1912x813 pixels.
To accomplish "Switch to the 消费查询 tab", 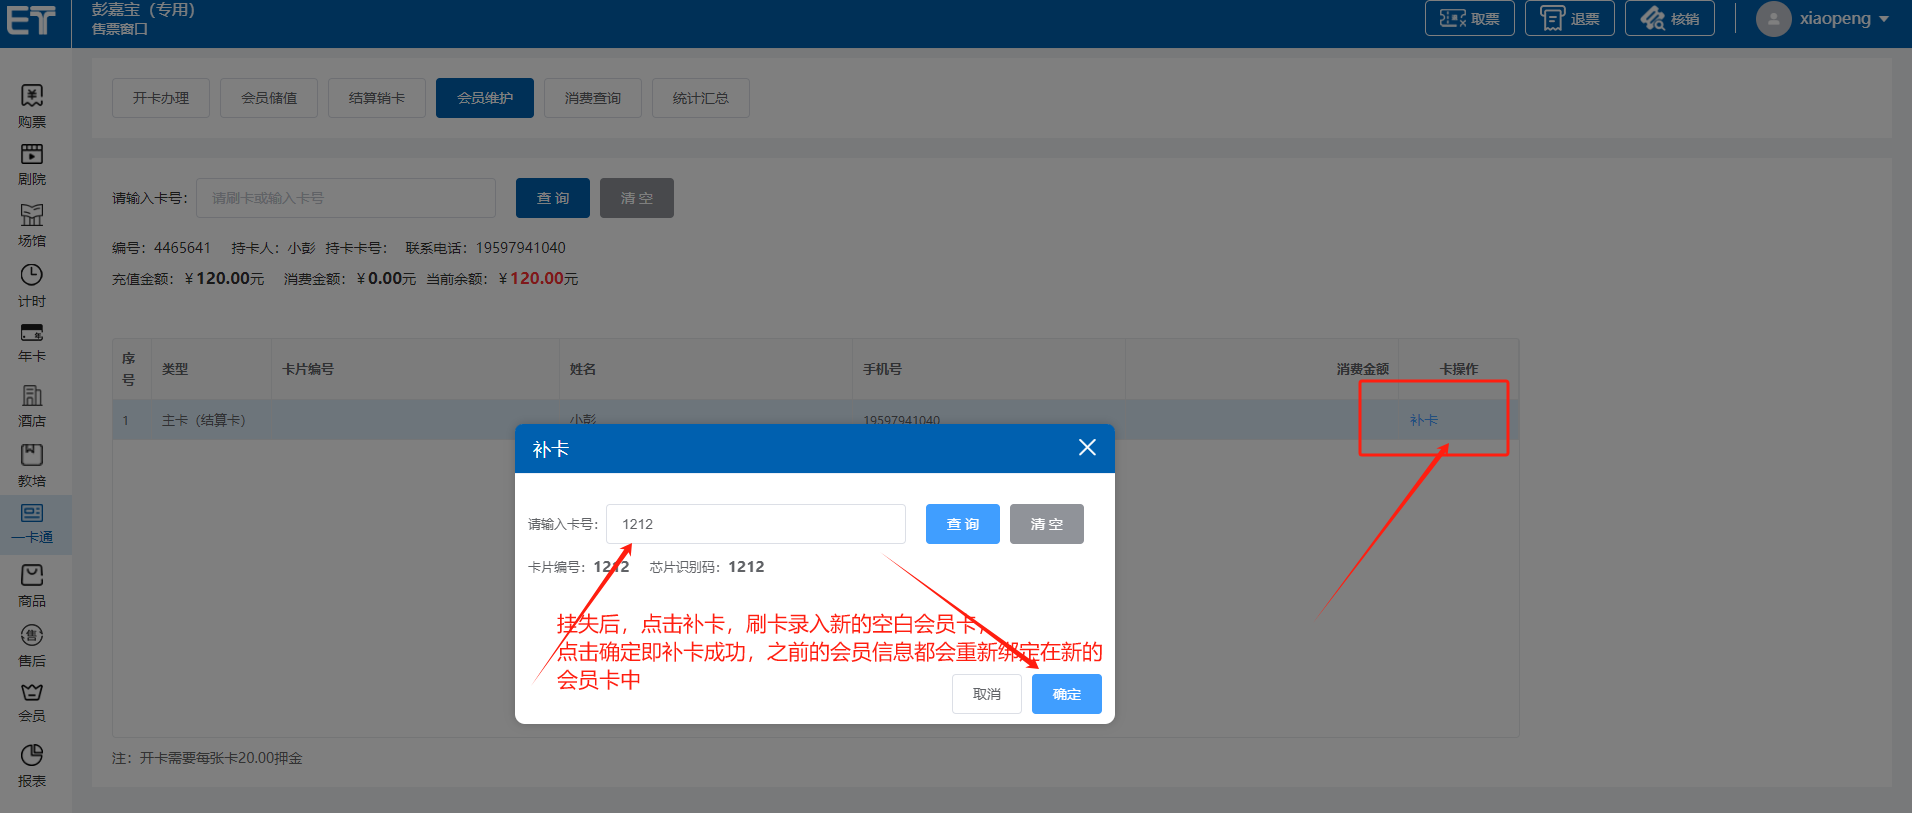I will [x=593, y=98].
